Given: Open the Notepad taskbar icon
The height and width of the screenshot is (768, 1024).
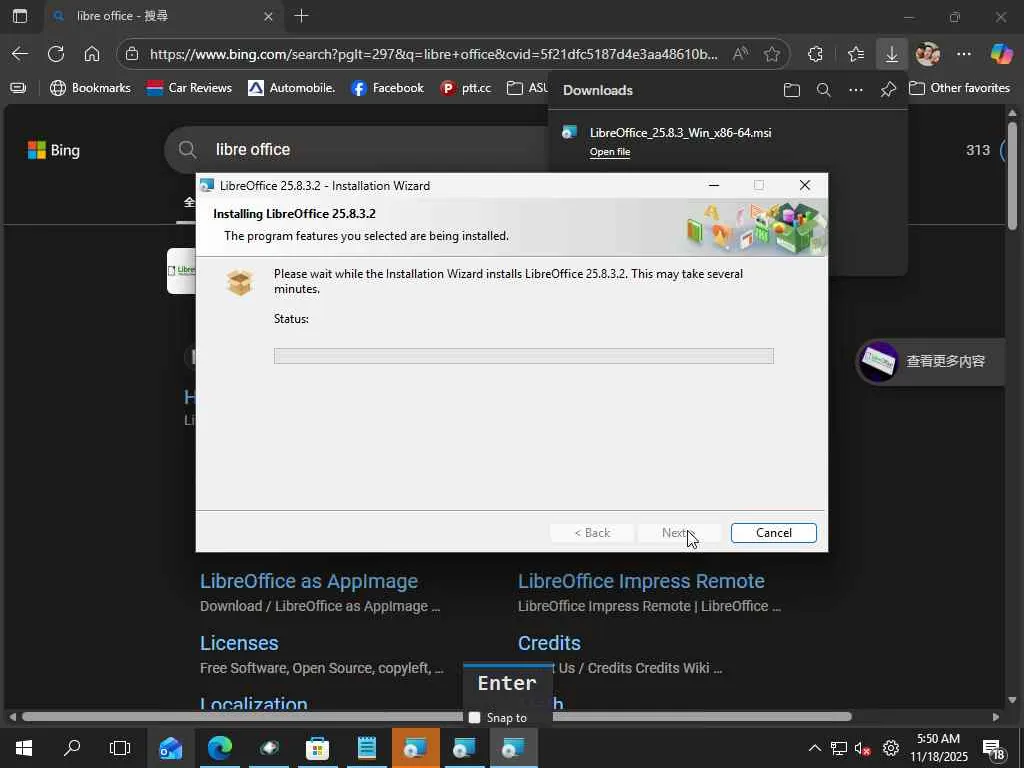Looking at the screenshot, I should [x=366, y=748].
